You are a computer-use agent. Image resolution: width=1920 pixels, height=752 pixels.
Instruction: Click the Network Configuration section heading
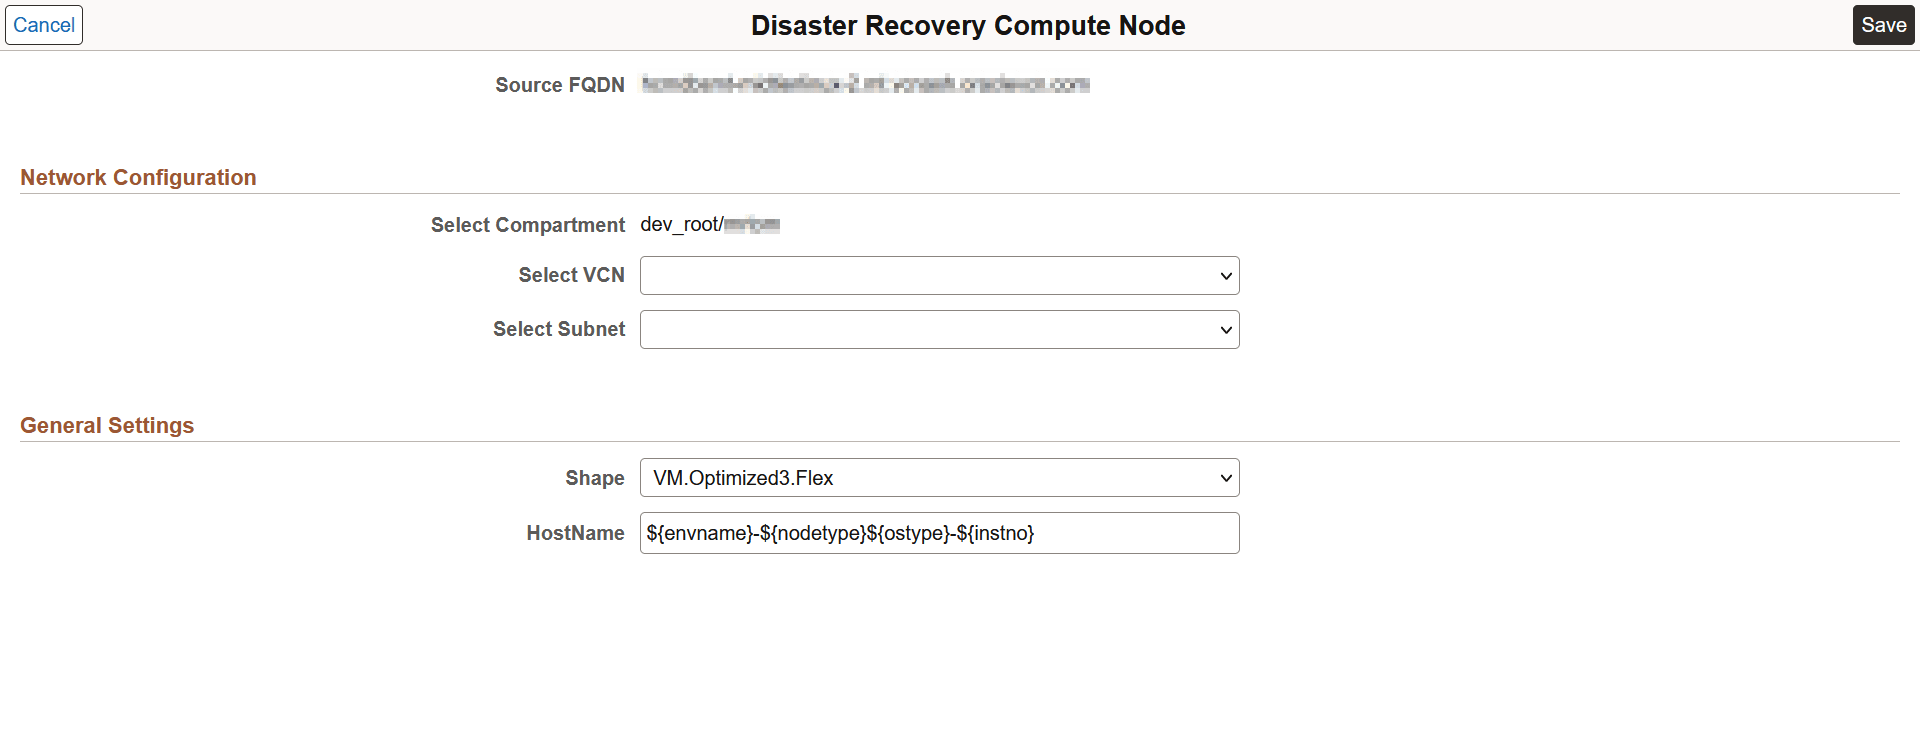pos(138,177)
